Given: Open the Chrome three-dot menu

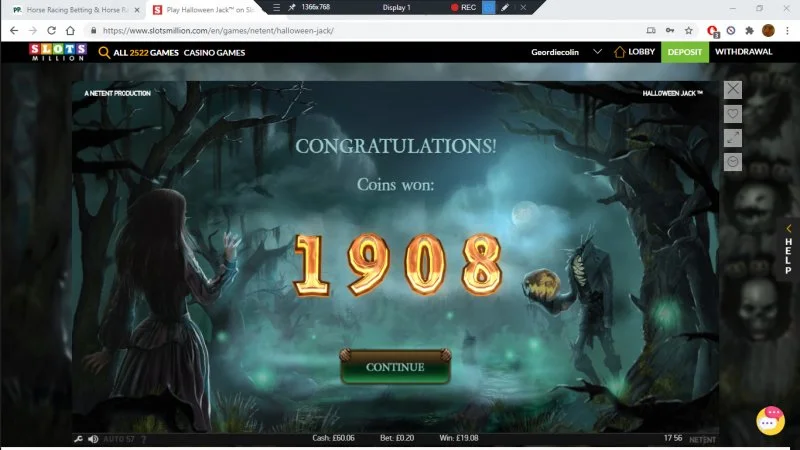Looking at the screenshot, I should tap(788, 31).
